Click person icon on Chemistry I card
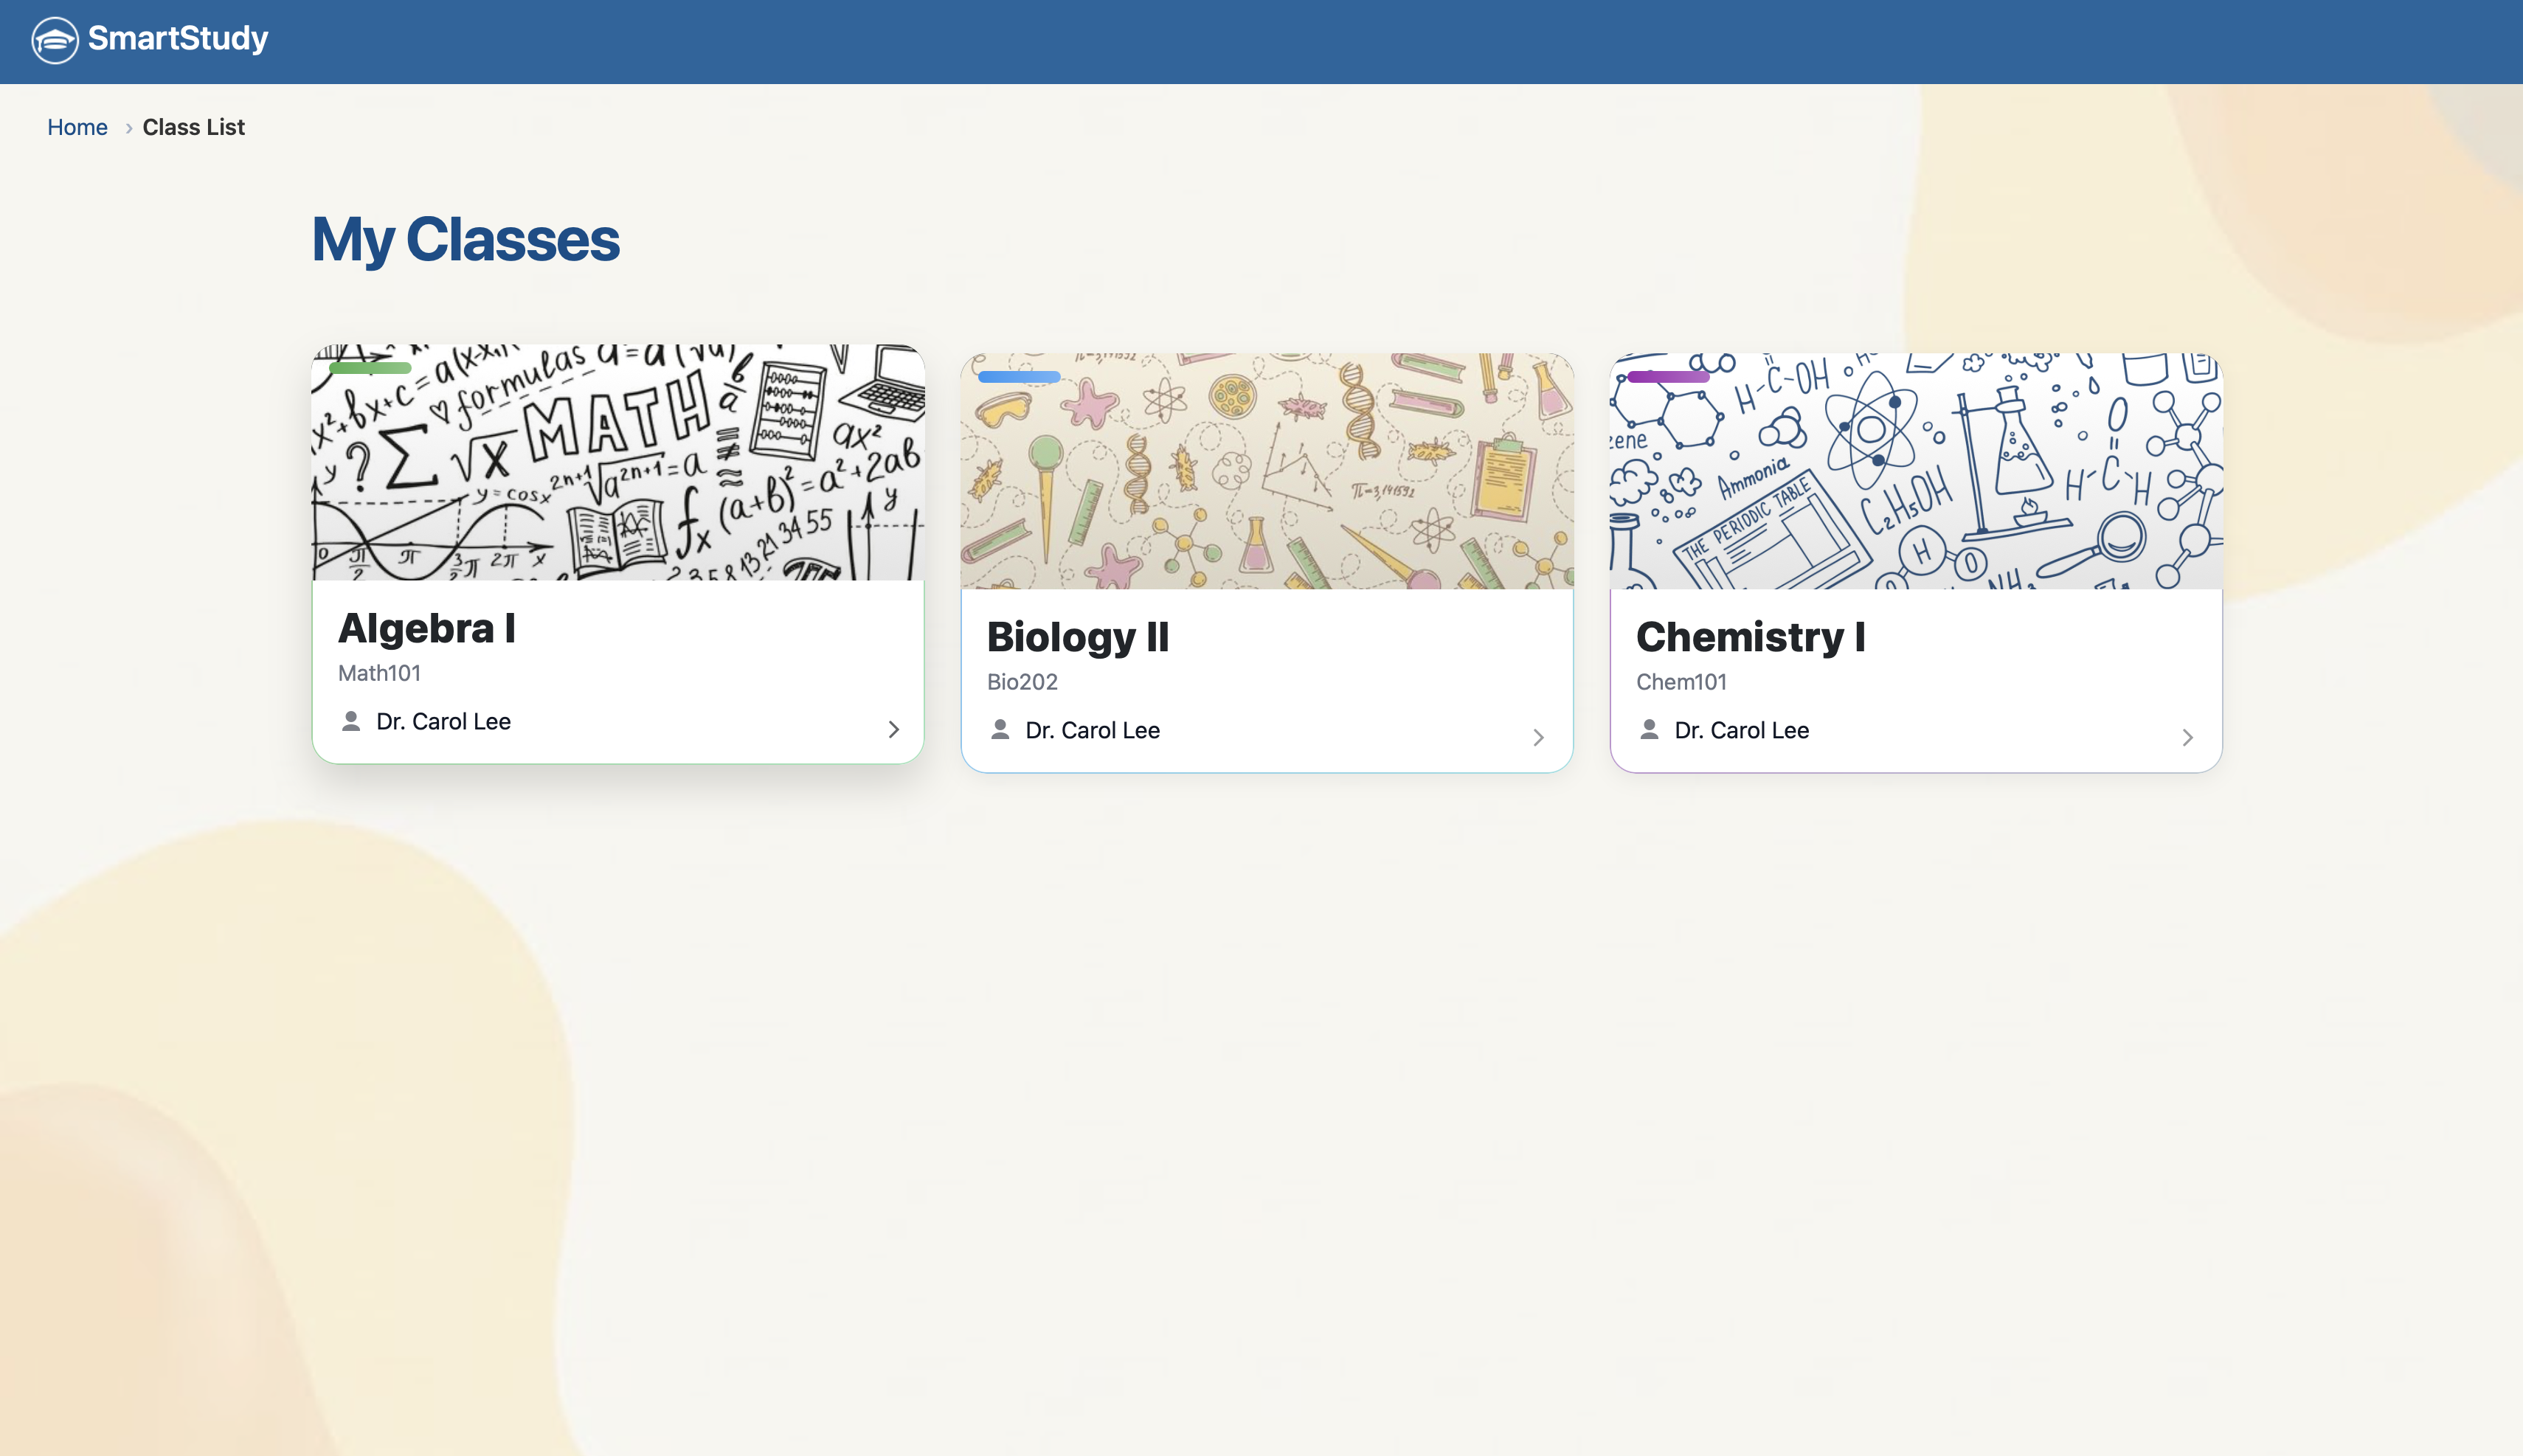 pos(1649,730)
